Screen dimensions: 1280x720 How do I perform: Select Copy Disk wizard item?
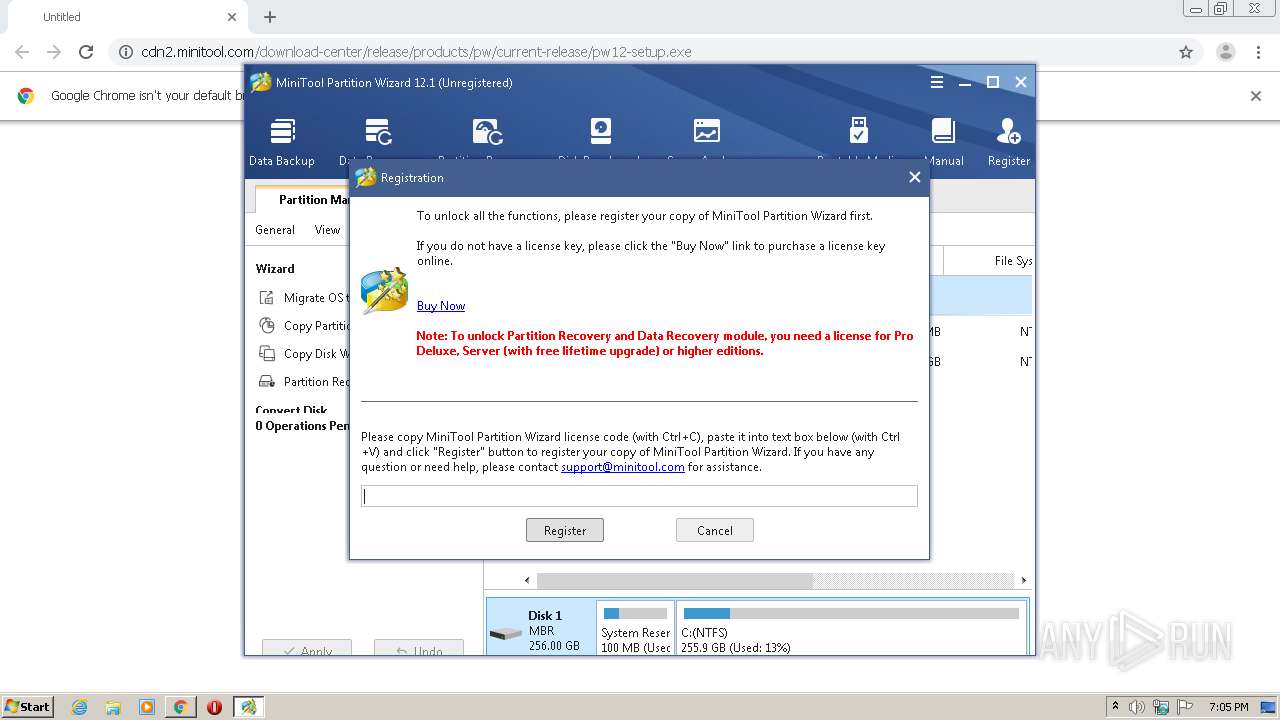click(x=303, y=353)
